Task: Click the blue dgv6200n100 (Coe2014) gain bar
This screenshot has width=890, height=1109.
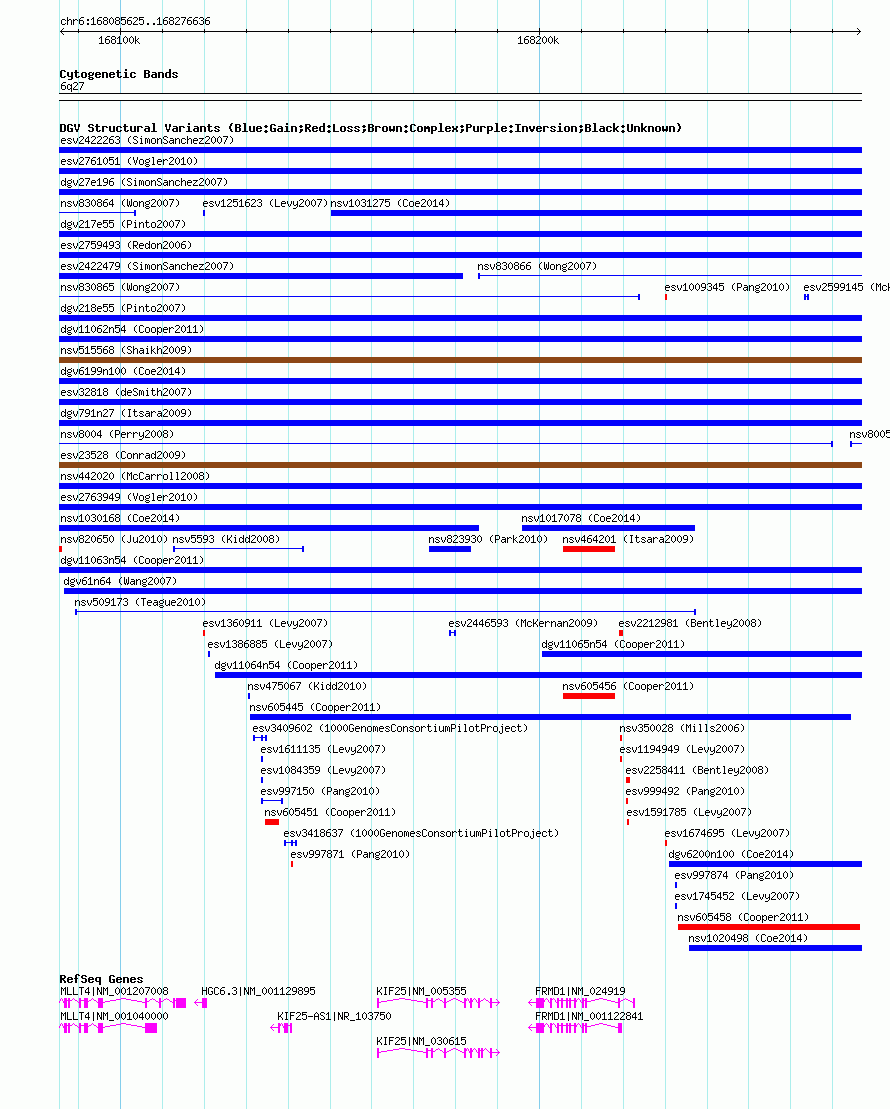Action: [765, 864]
